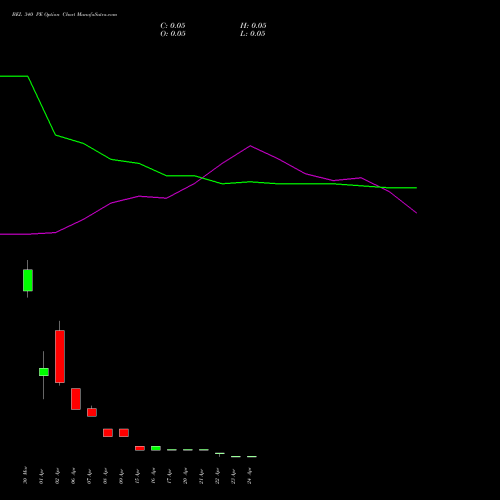Click the '15 Apr' date axis label
The height and width of the screenshot is (500, 500).
[x=137, y=476]
